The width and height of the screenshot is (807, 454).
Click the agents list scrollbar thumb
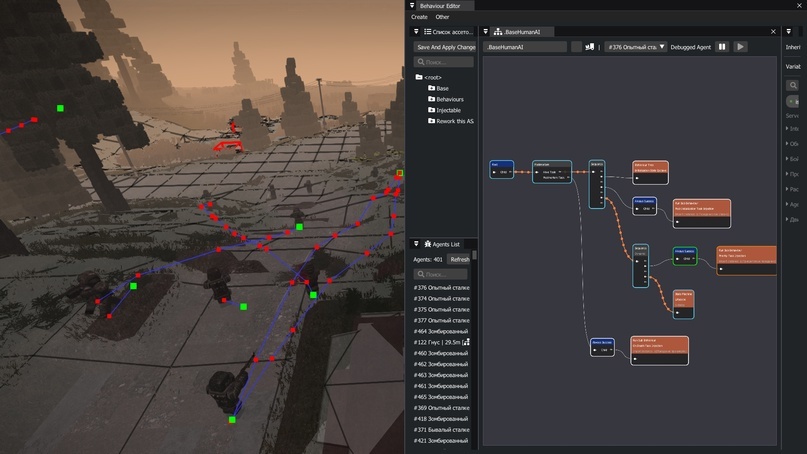(475, 256)
